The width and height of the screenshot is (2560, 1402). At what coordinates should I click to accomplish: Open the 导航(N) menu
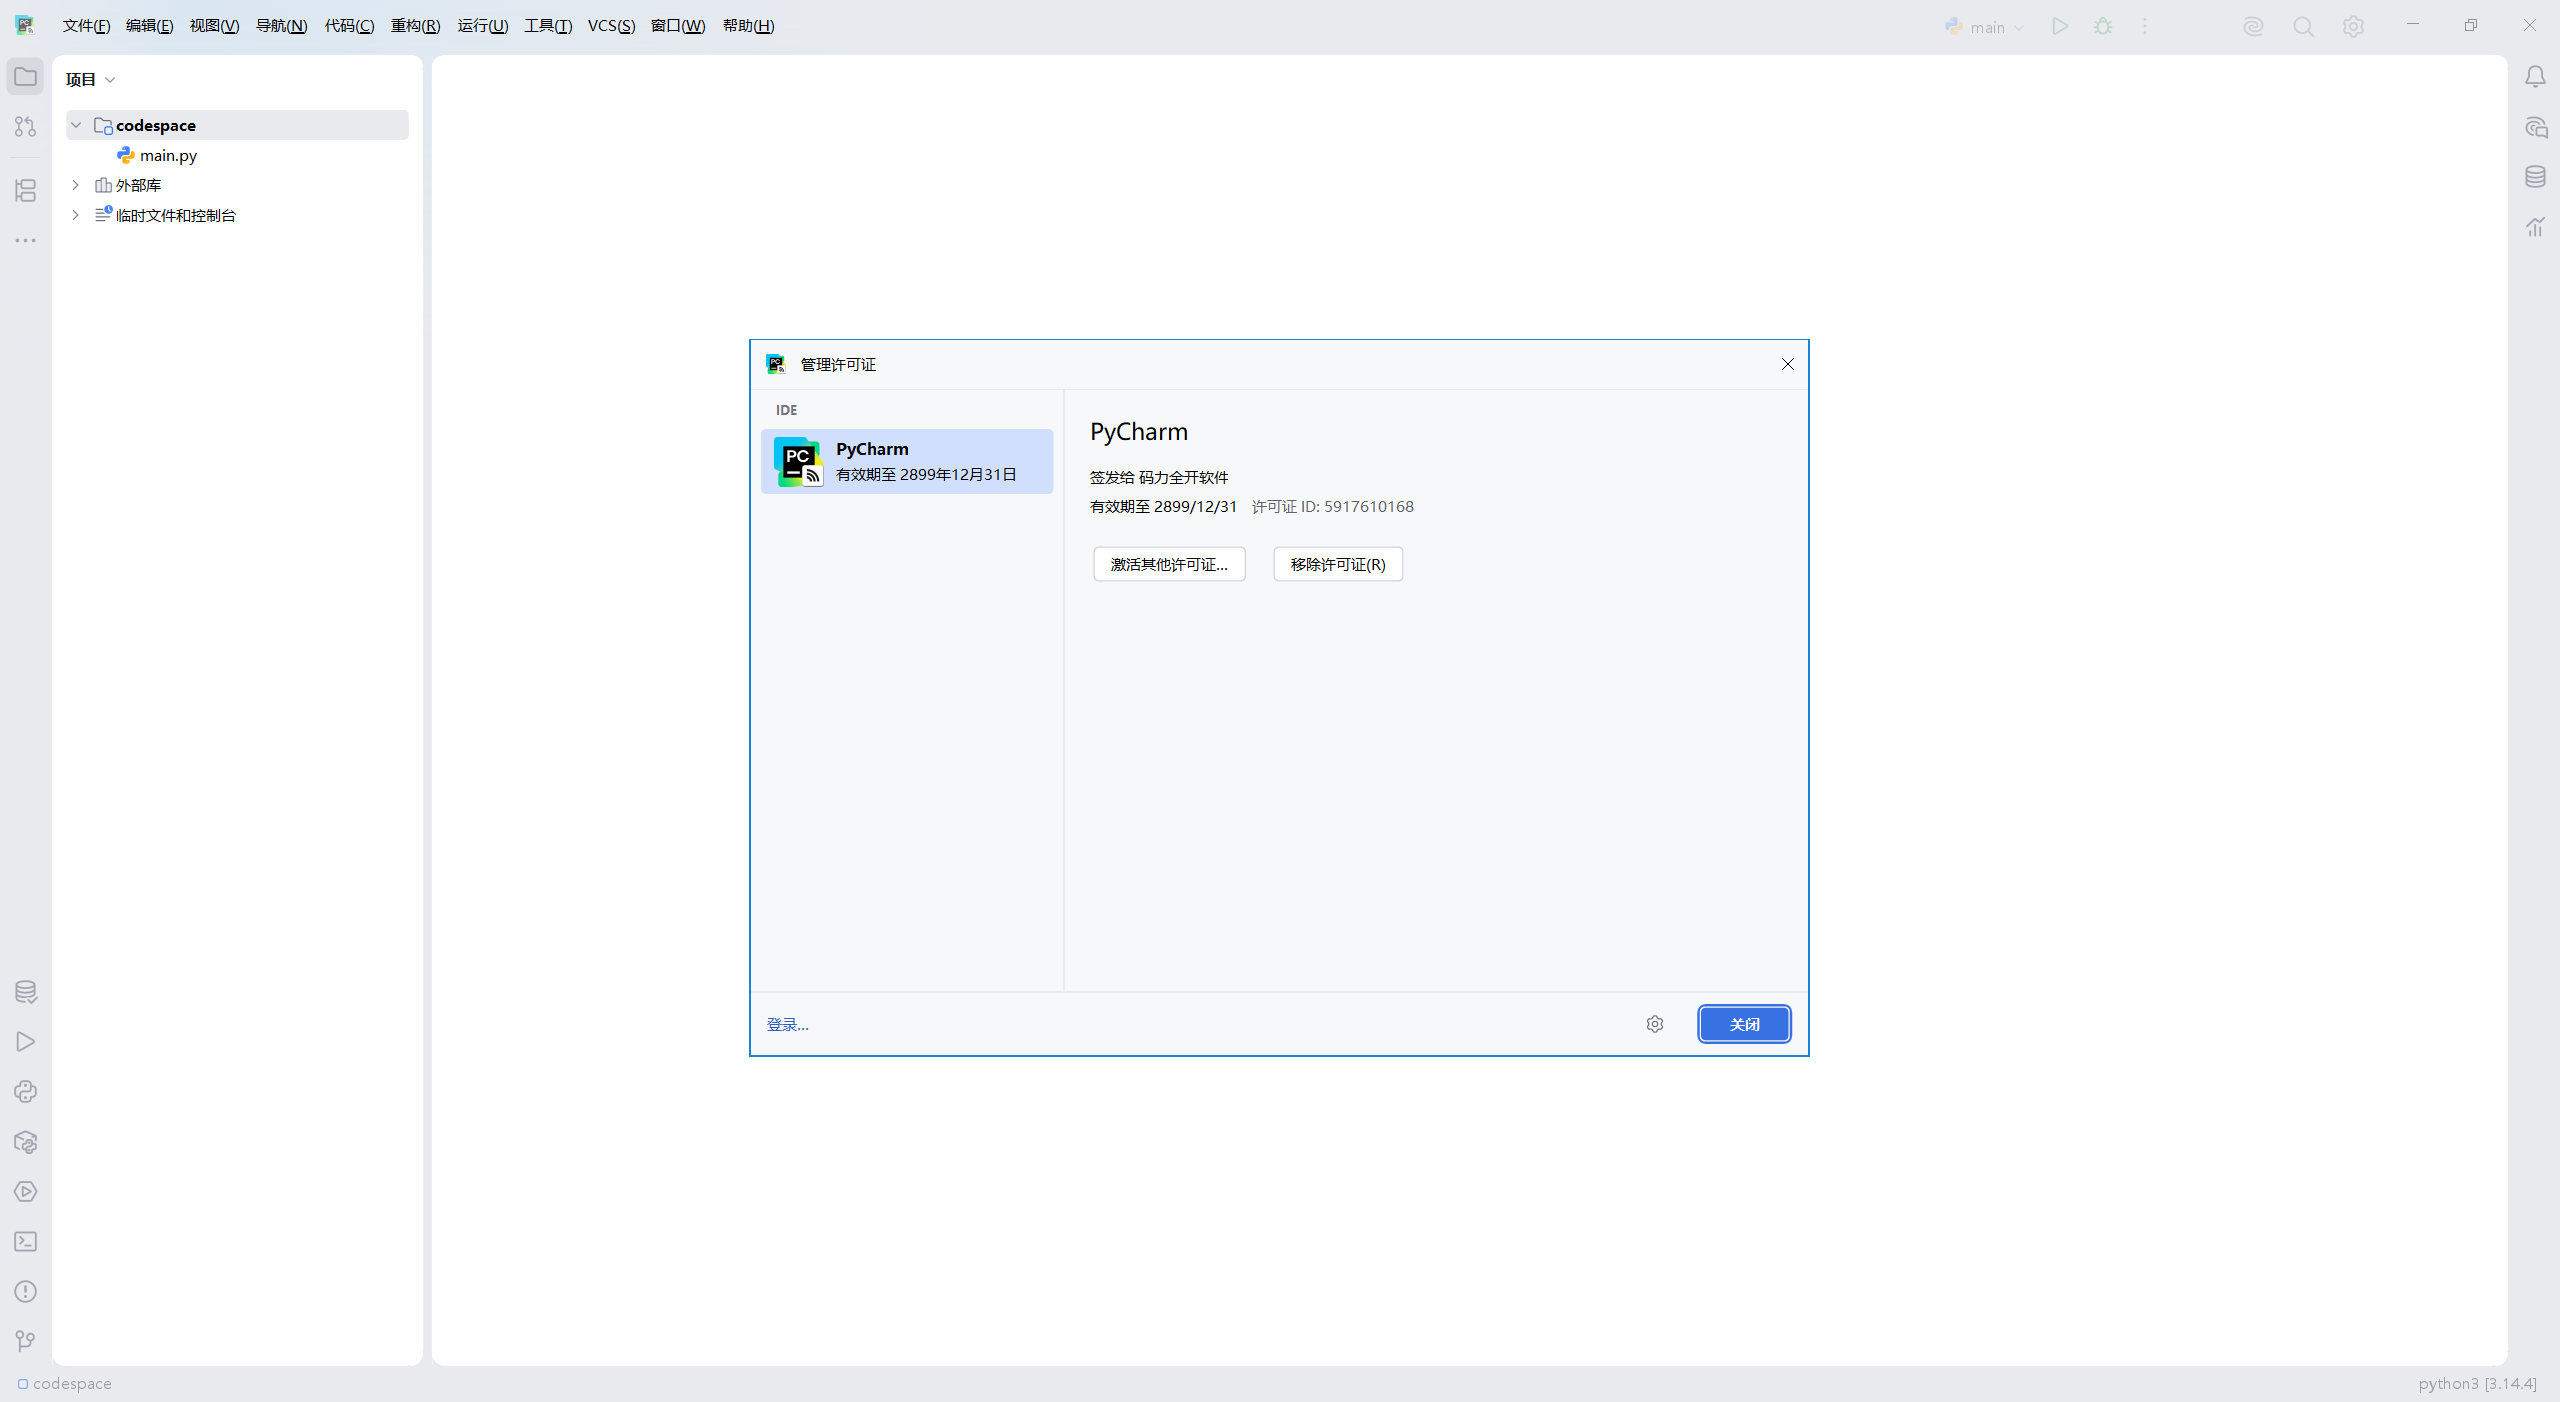coord(281,26)
